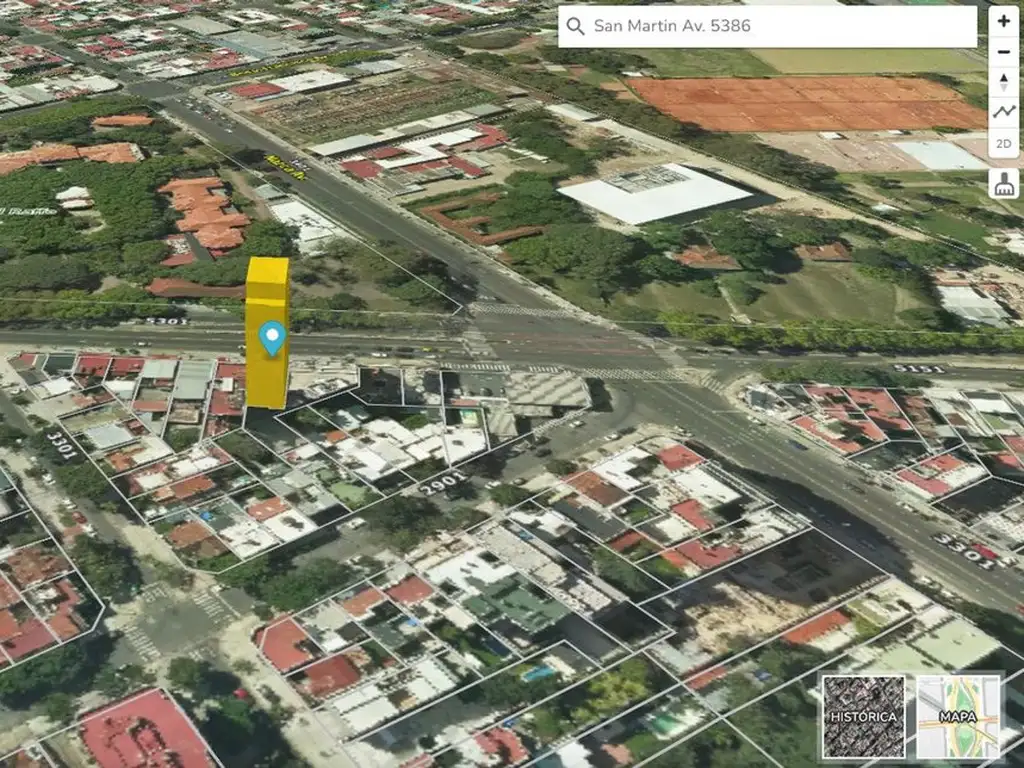Viewport: 1024px width, 768px height.
Task: Select the yellow highlighted 3D building
Action: coord(267,380)
